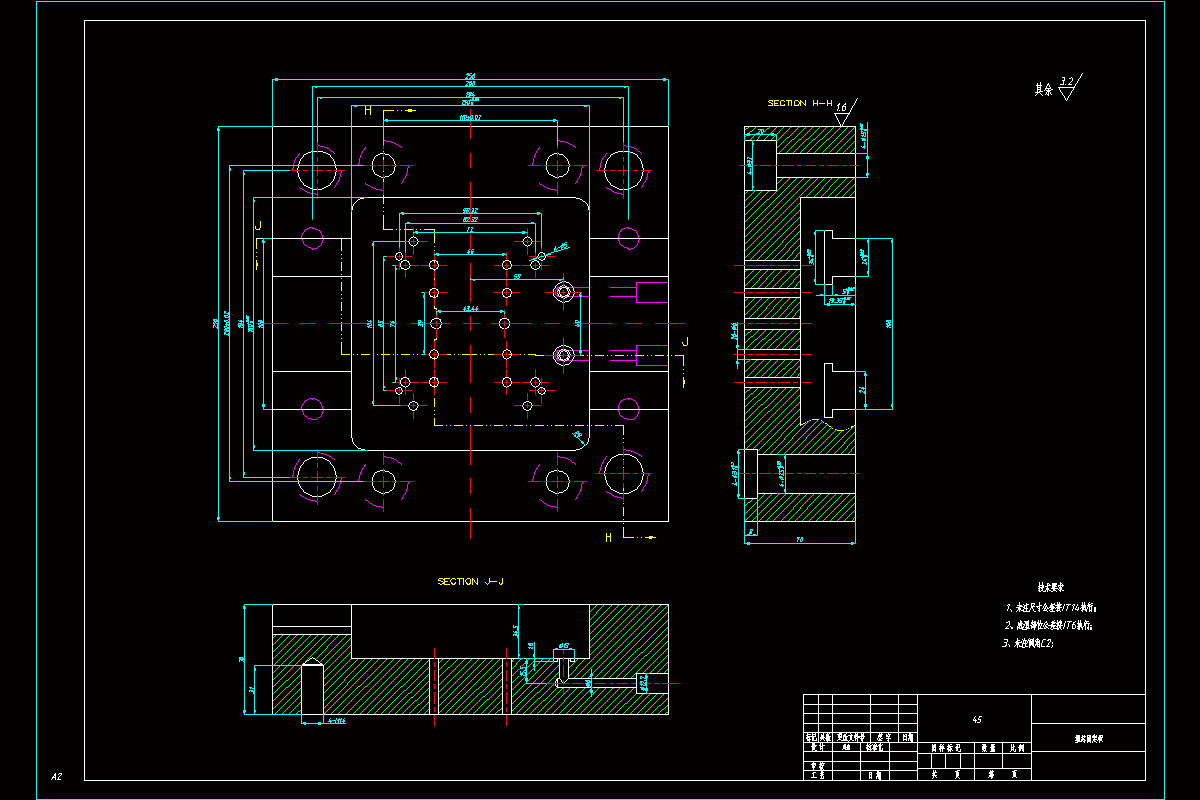Click the '3.2' roughness value

[x=1067, y=81]
